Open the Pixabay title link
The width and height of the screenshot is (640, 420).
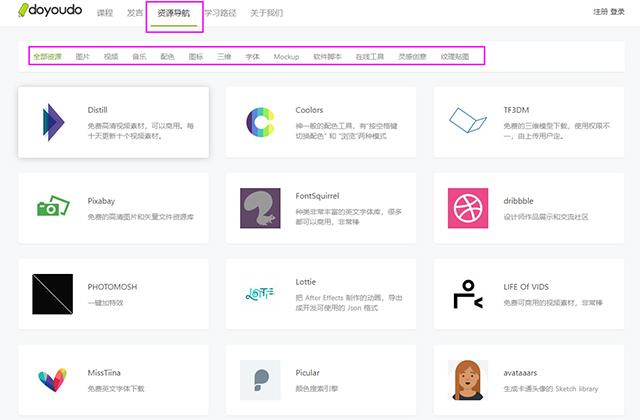101,201
